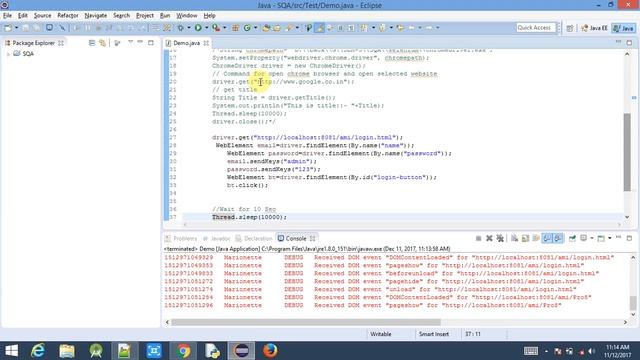Click the SQA project in Package Explorer
Image resolution: width=640 pixels, height=360 pixels.
(x=24, y=54)
